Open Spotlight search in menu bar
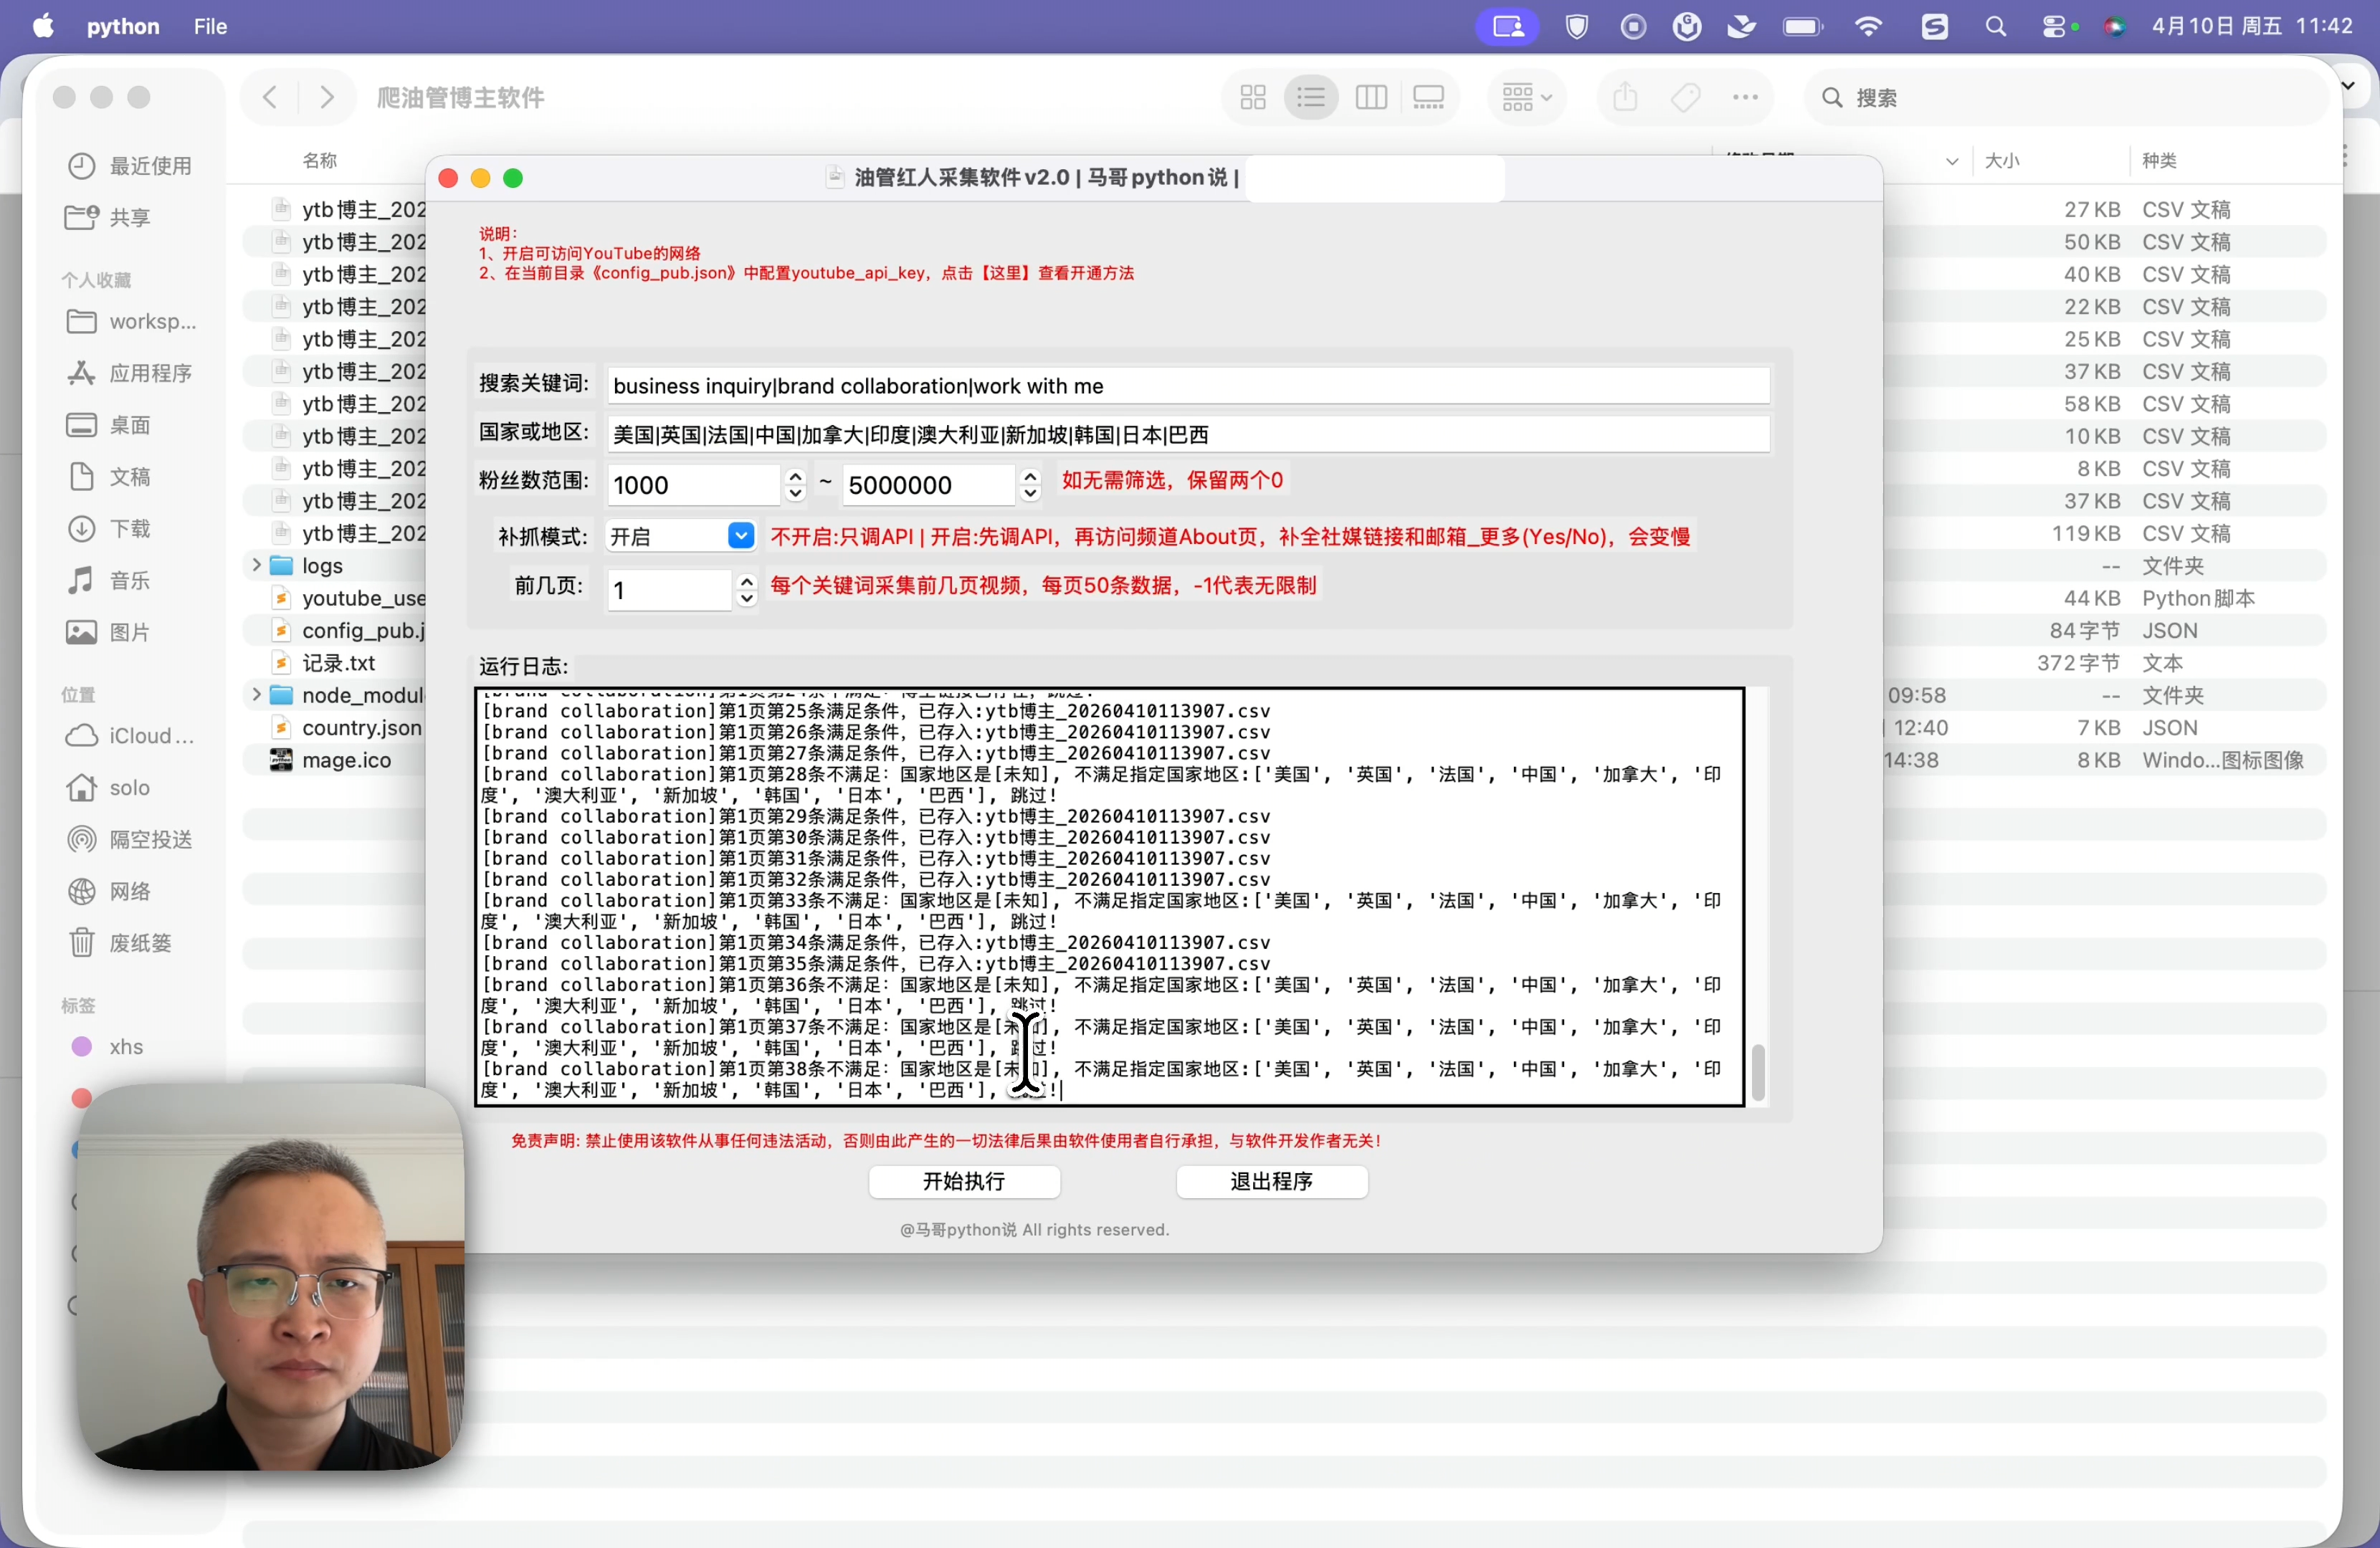Image resolution: width=2380 pixels, height=1548 pixels. 1996,27
